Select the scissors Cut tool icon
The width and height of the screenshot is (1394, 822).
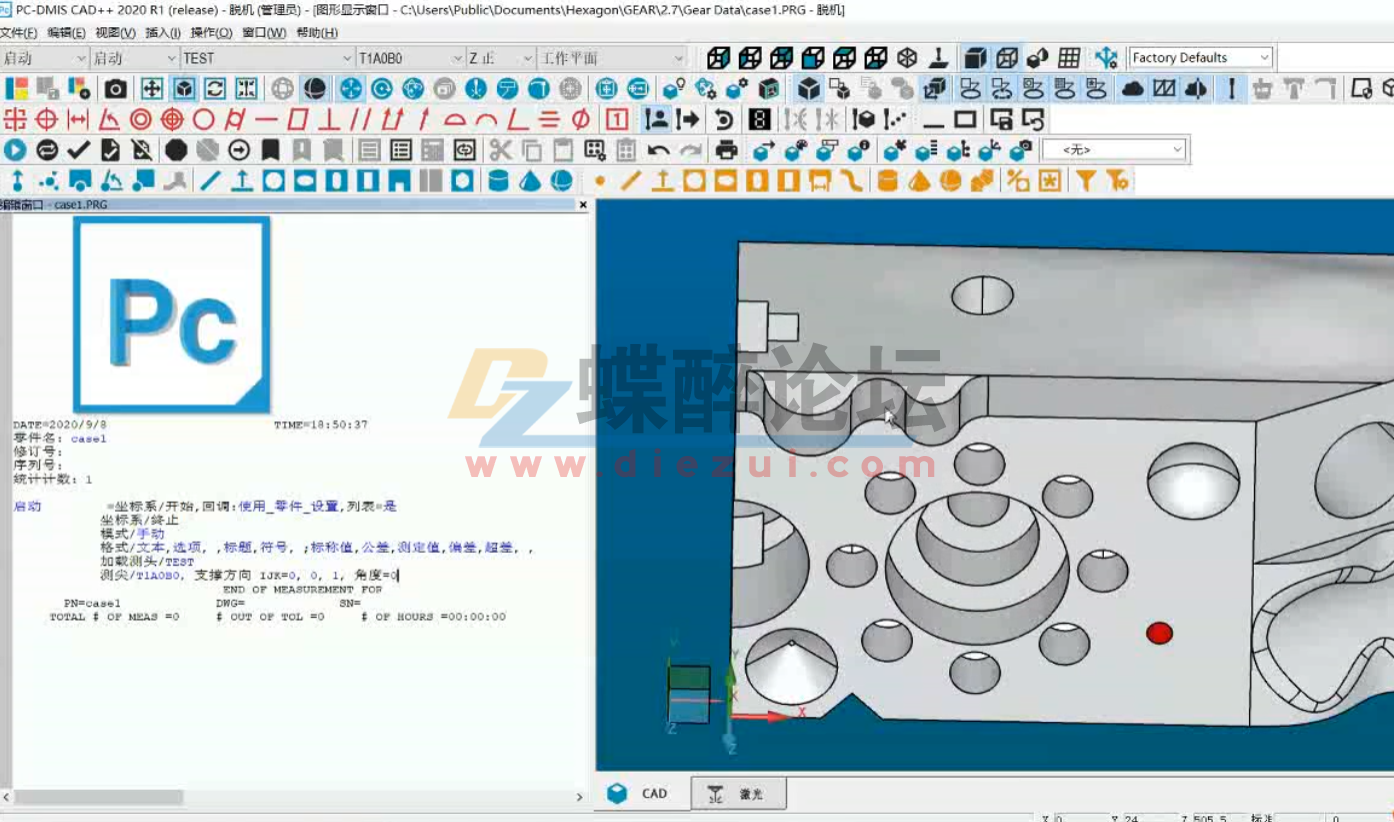point(499,150)
